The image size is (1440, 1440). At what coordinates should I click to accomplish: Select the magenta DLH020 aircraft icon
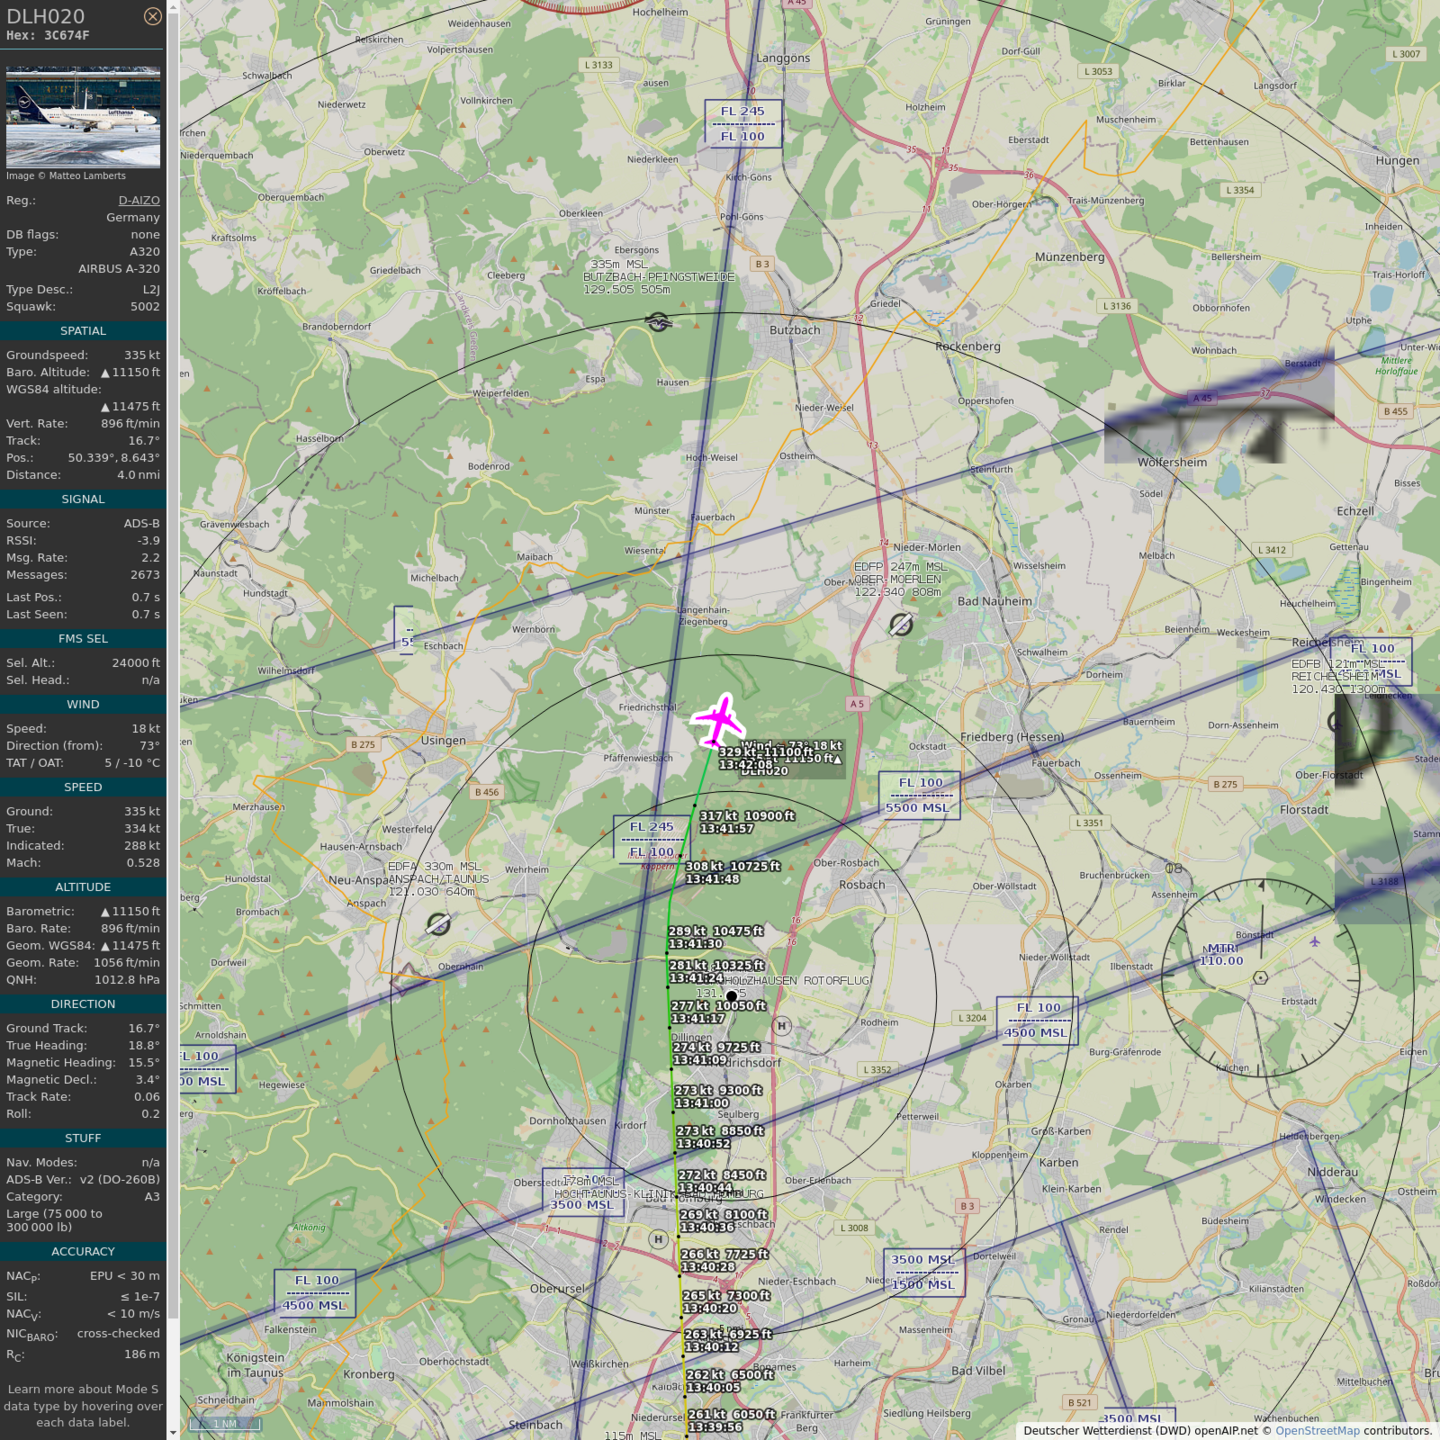pos(718,720)
